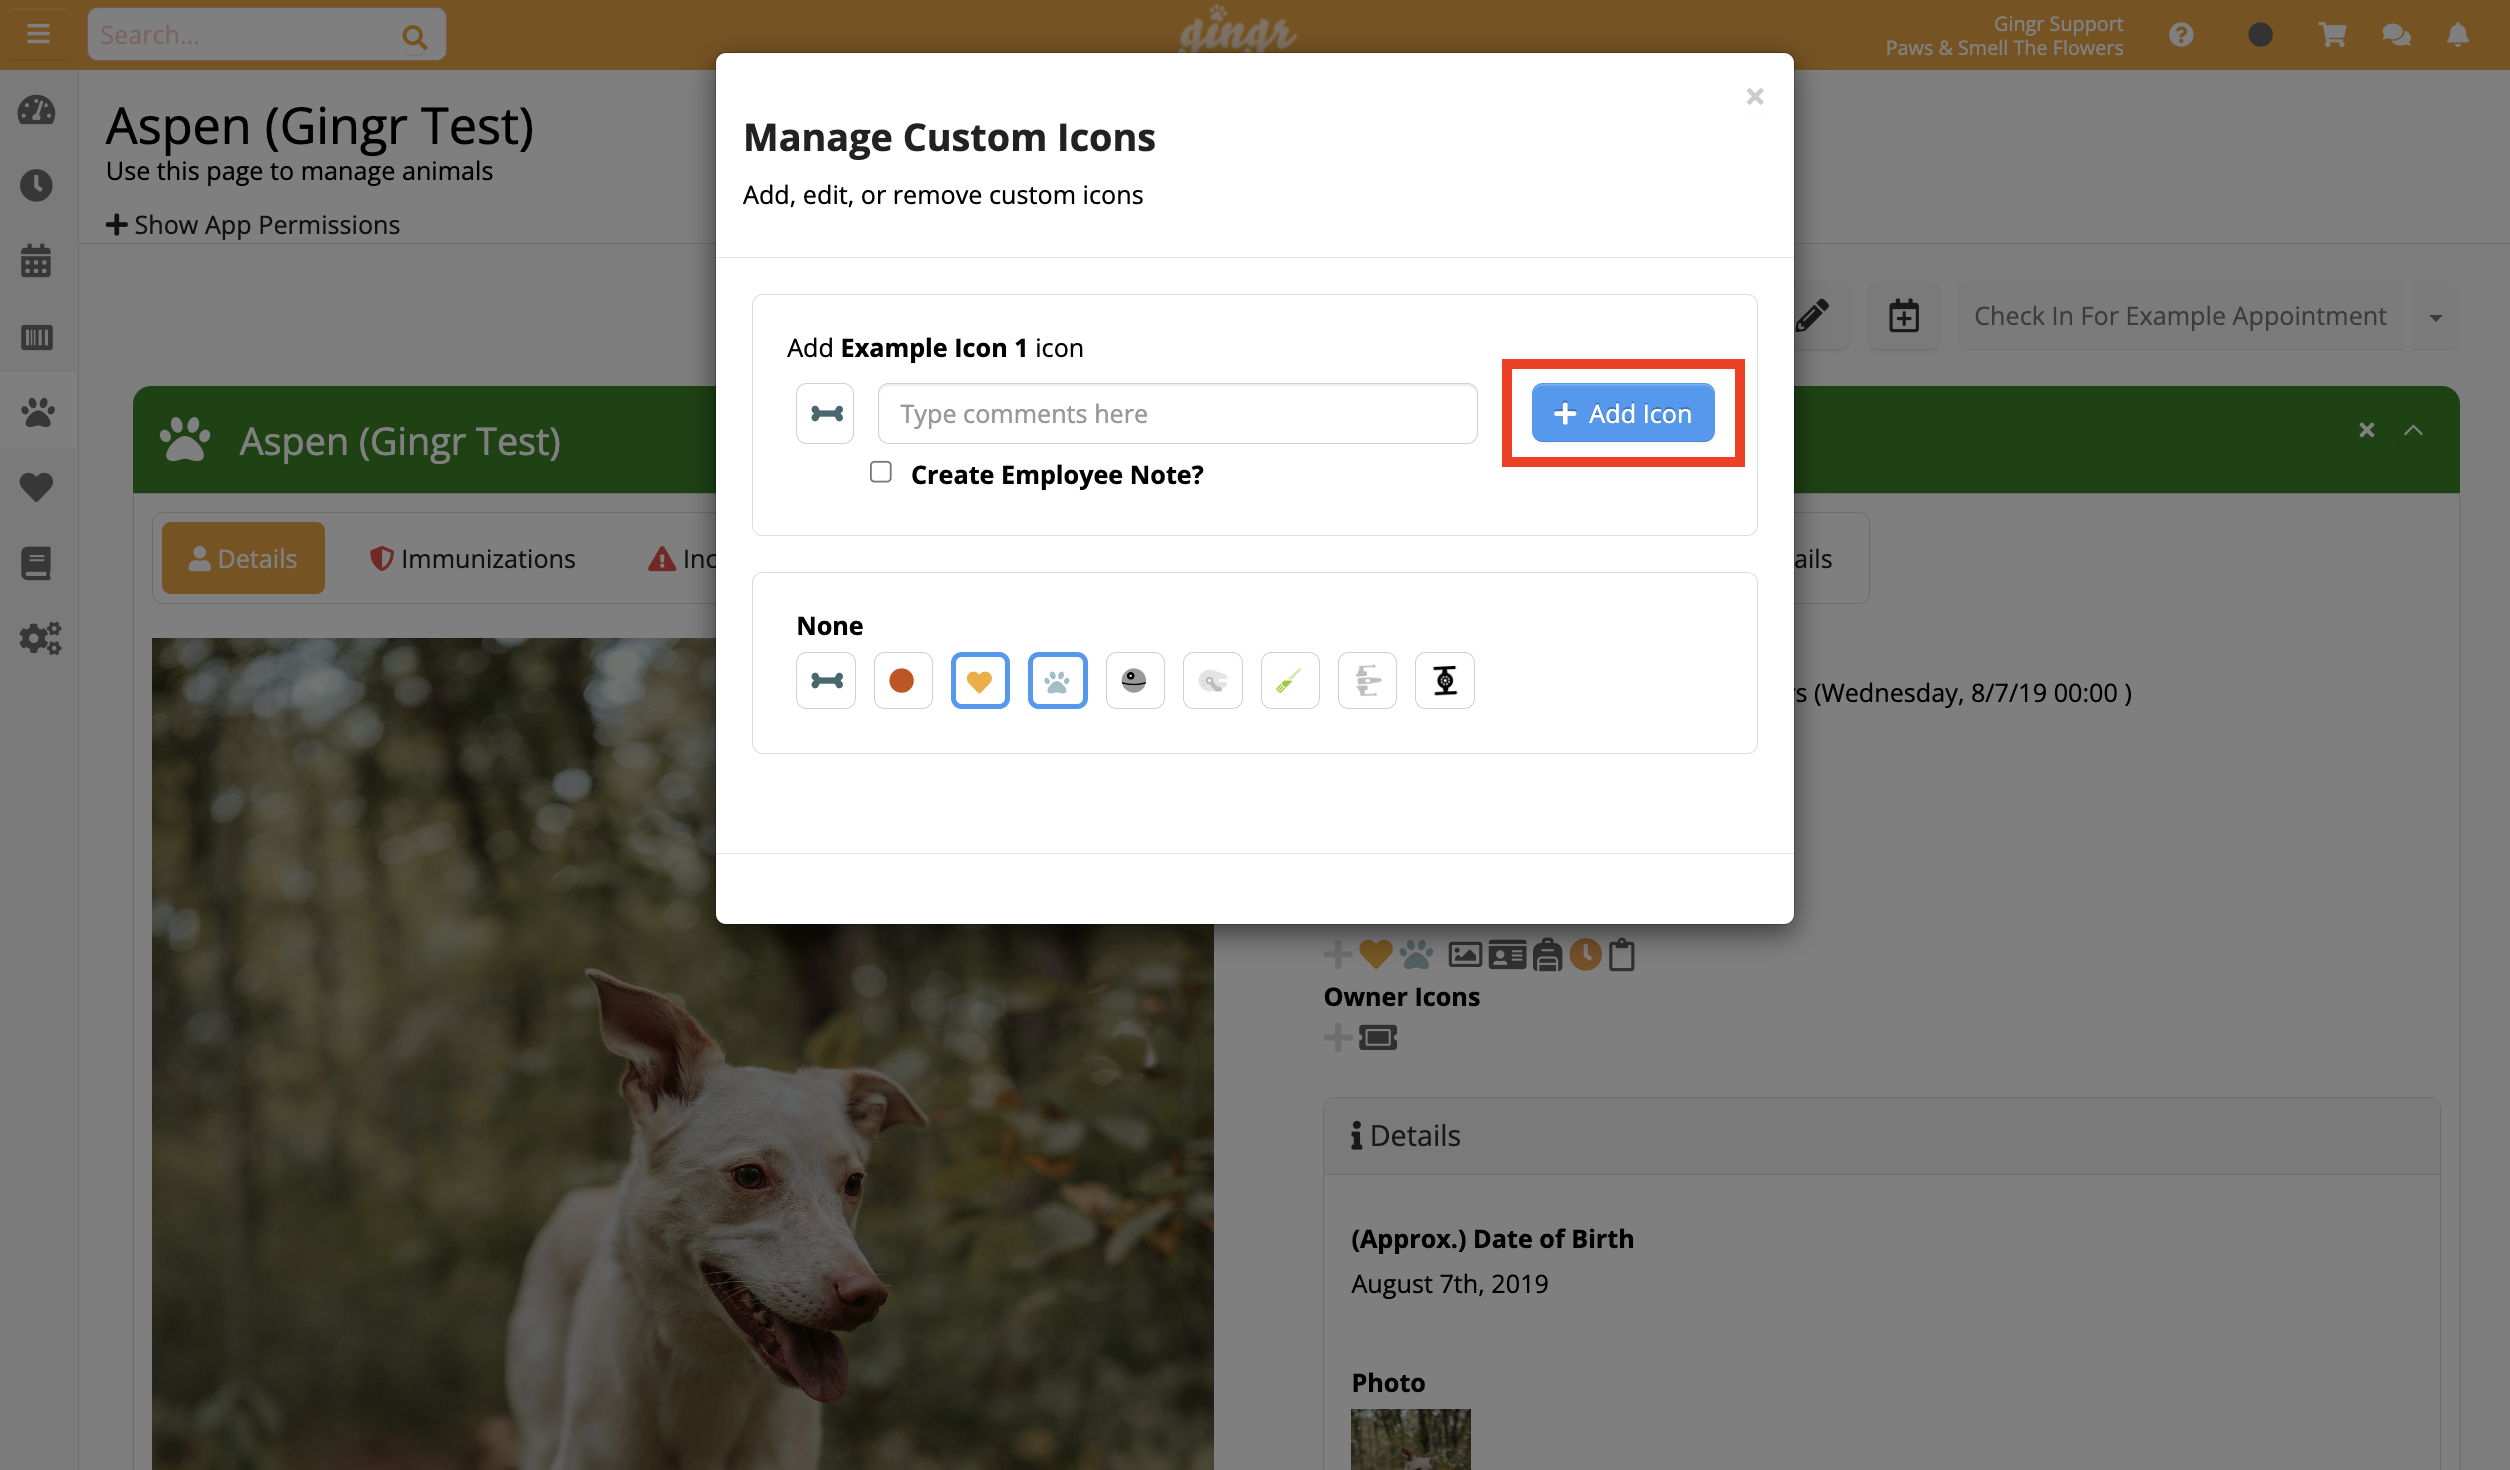Open the Dashboard from the left sidebar
Image resolution: width=2510 pixels, height=1470 pixels.
click(x=37, y=110)
